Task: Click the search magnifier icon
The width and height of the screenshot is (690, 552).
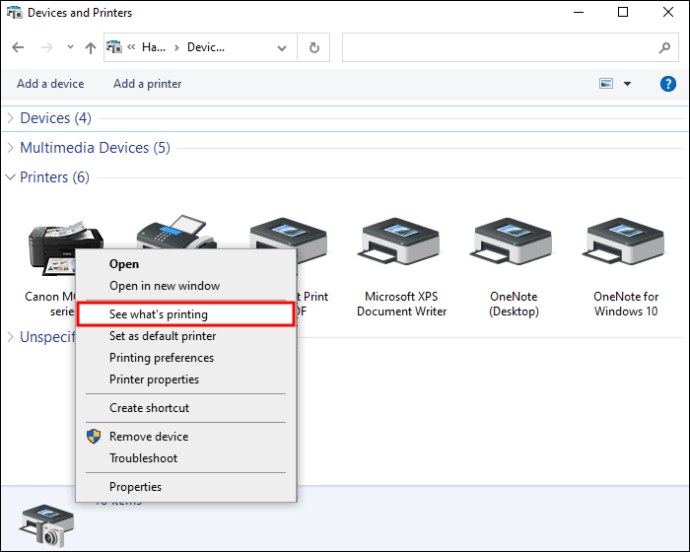Action: 665,47
